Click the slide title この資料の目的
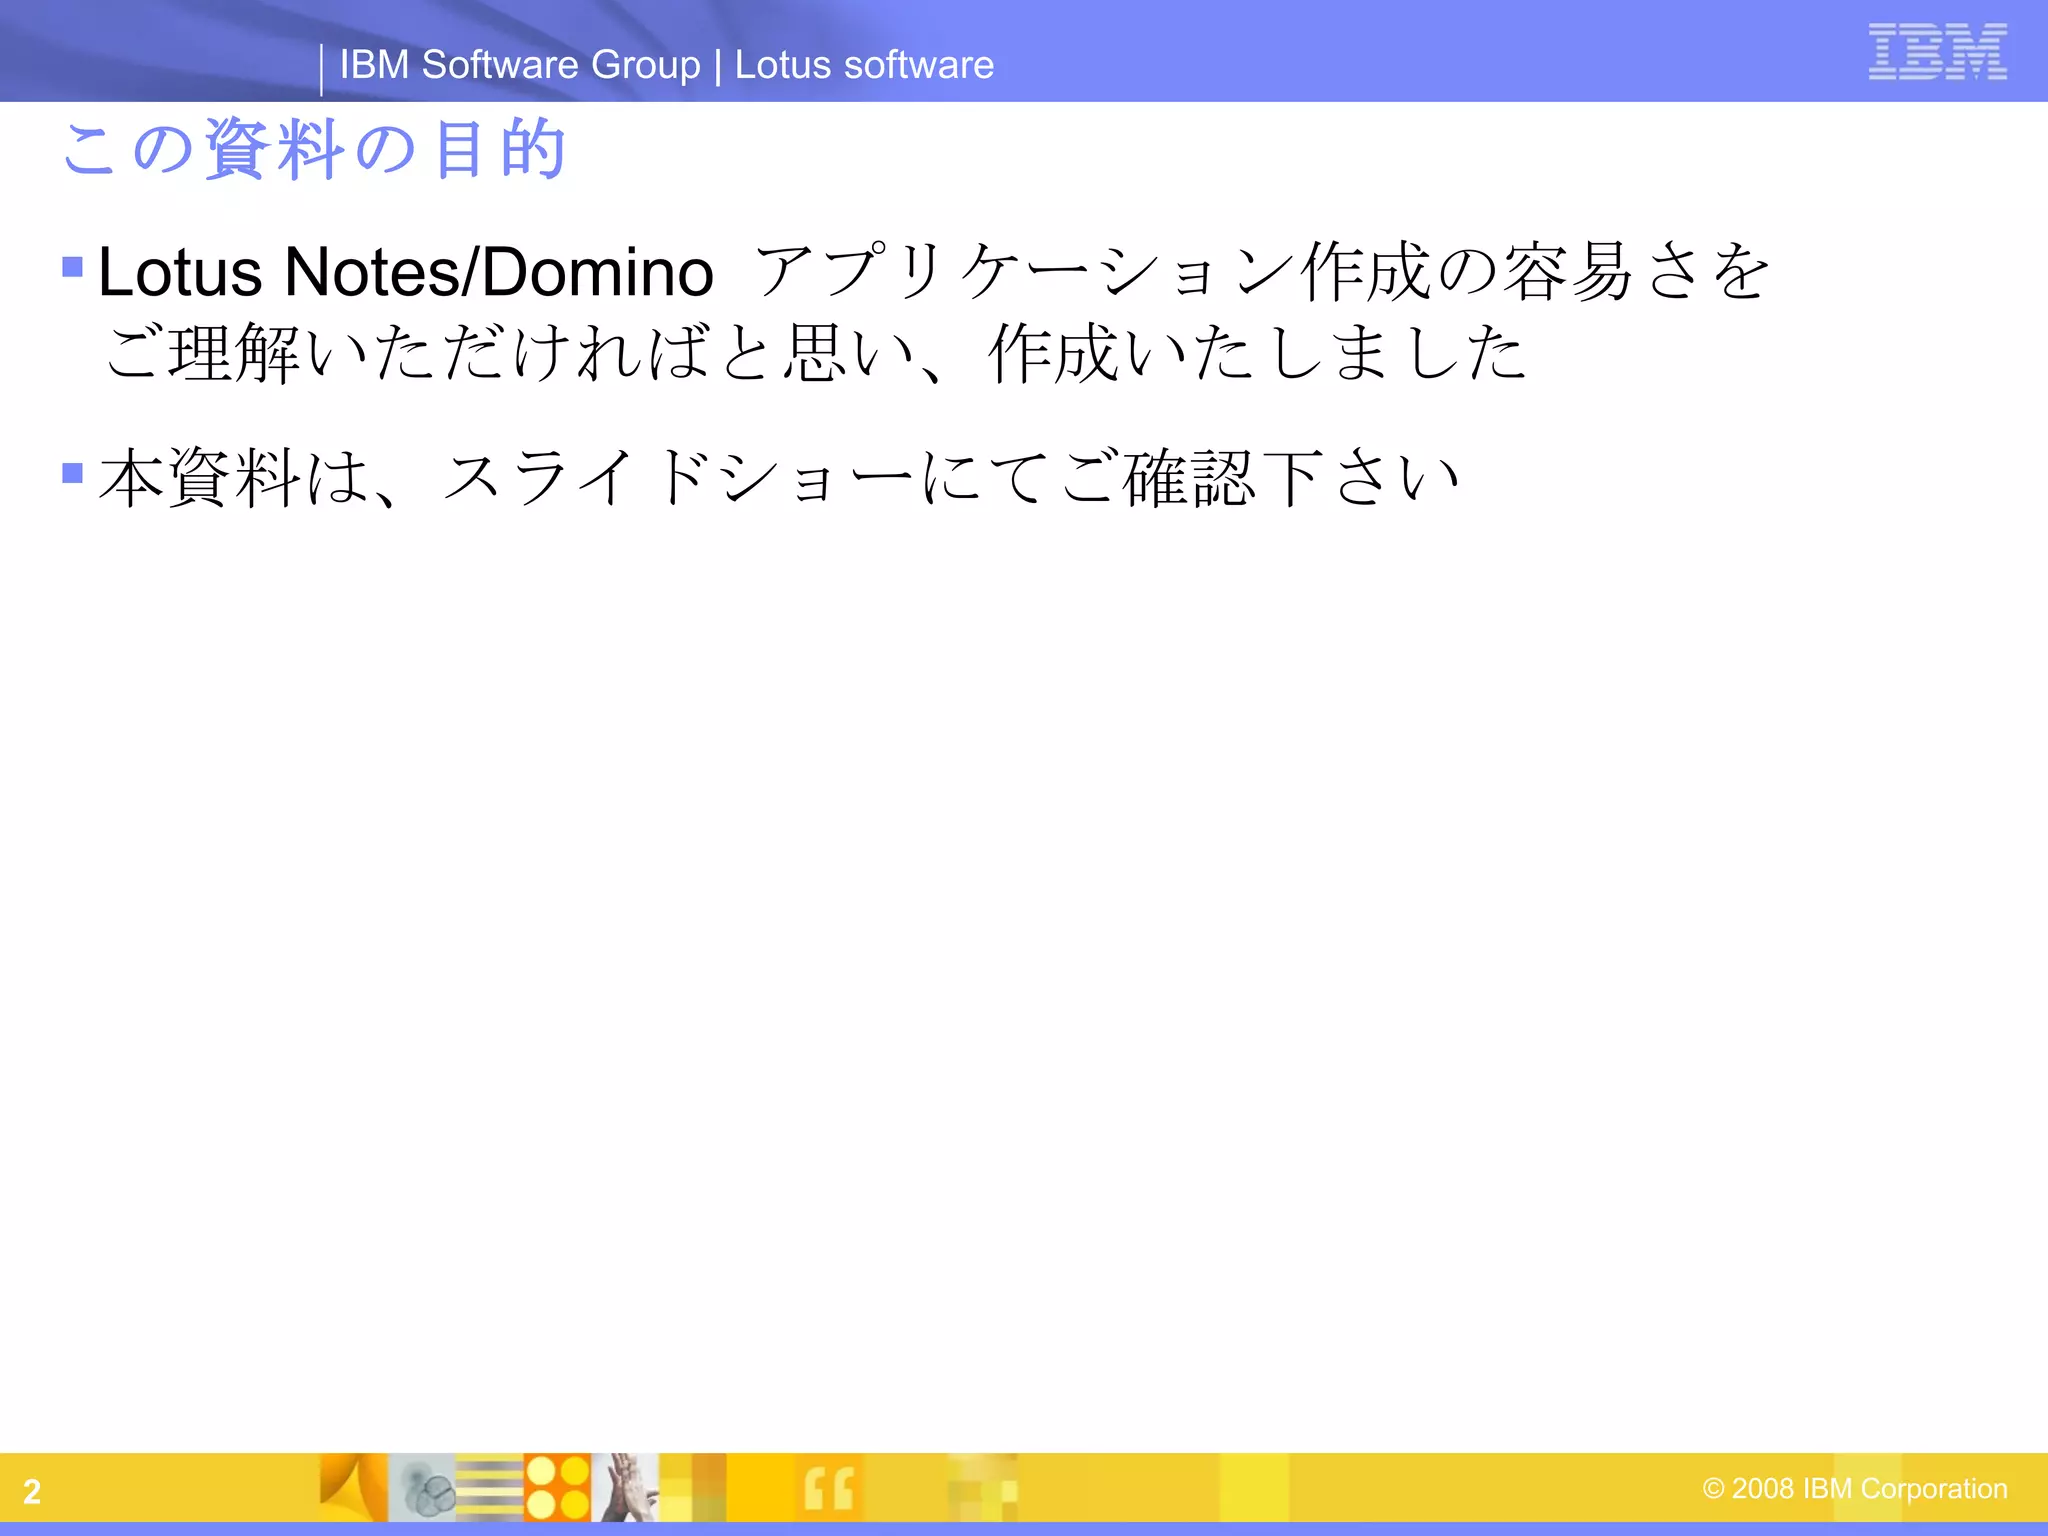2048x1536 pixels. tap(314, 150)
